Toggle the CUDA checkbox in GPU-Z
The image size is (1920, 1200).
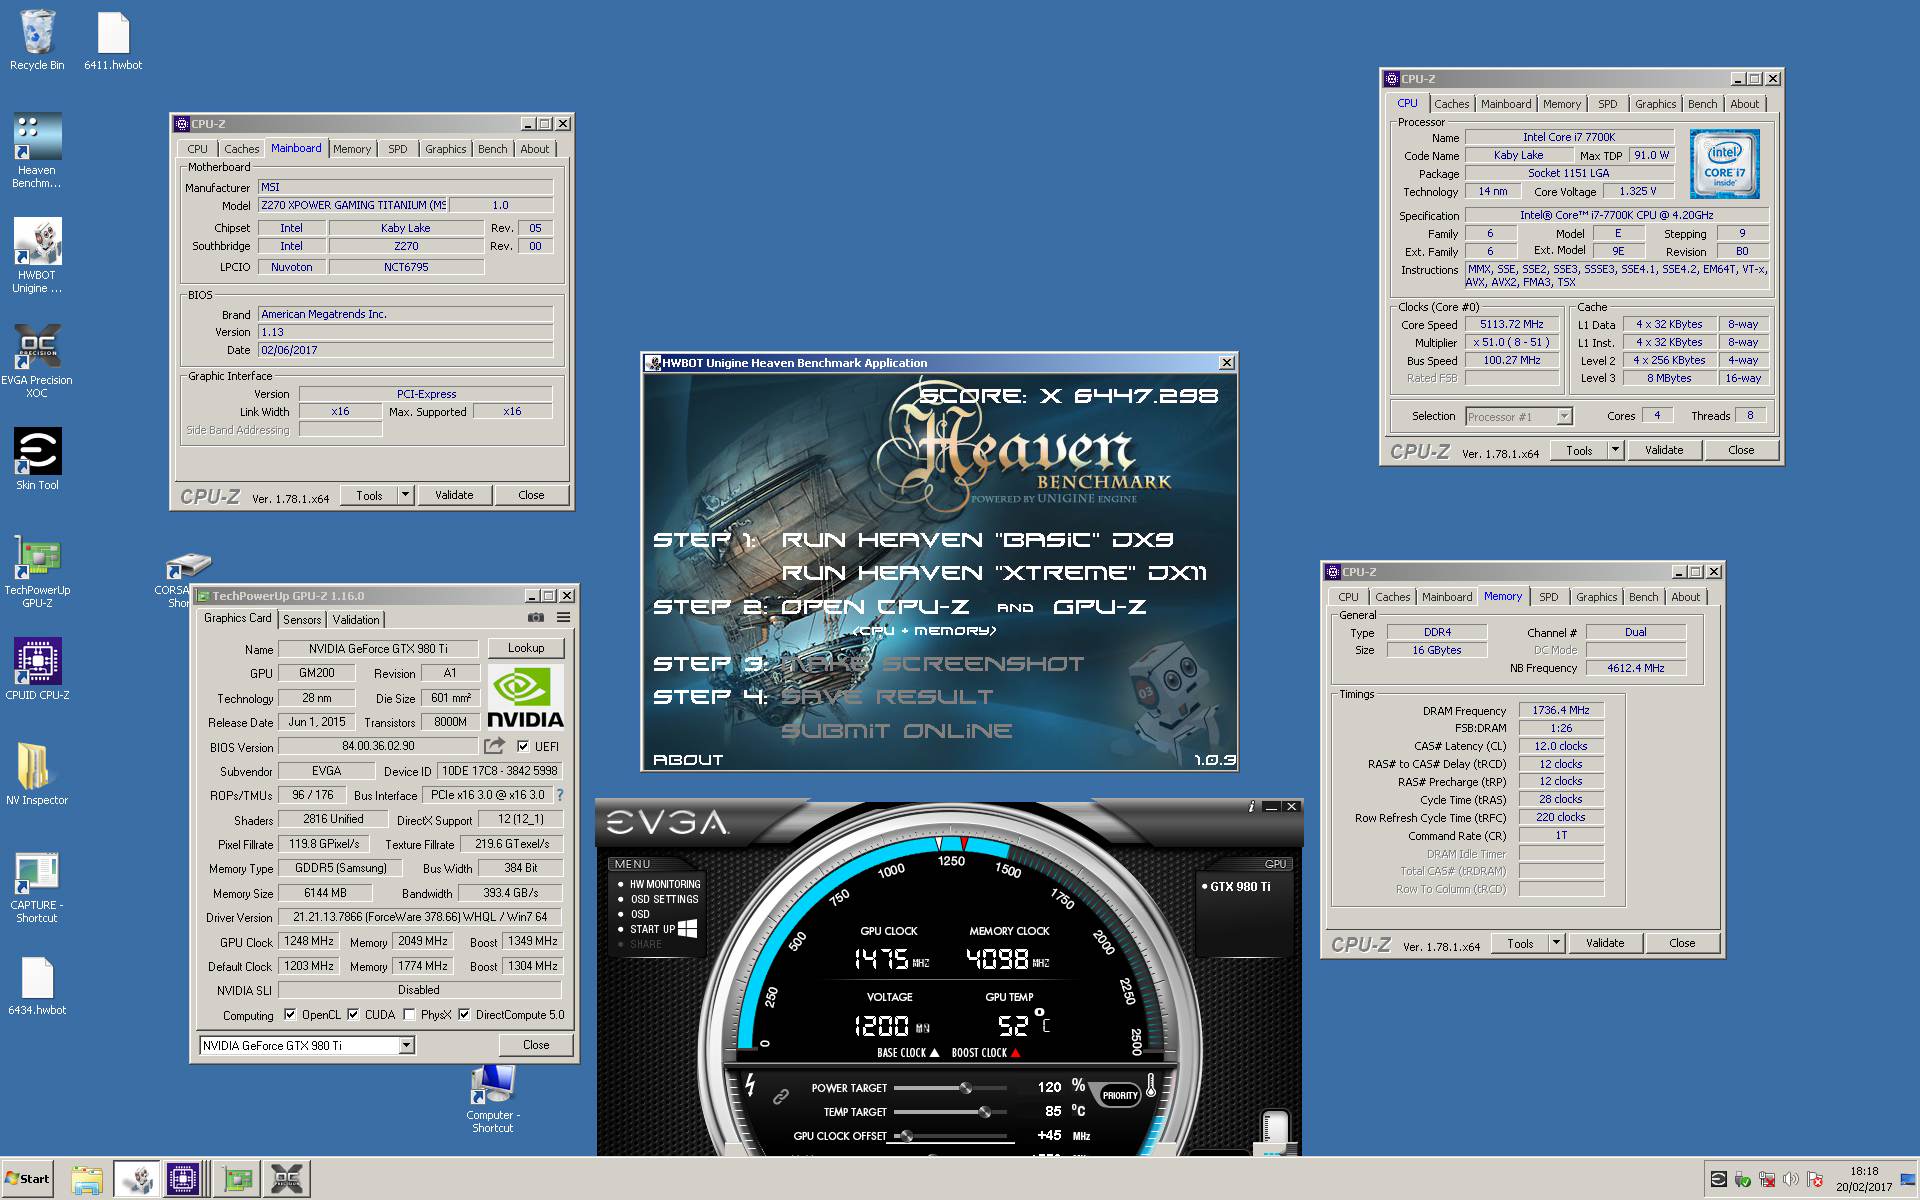click(353, 1014)
